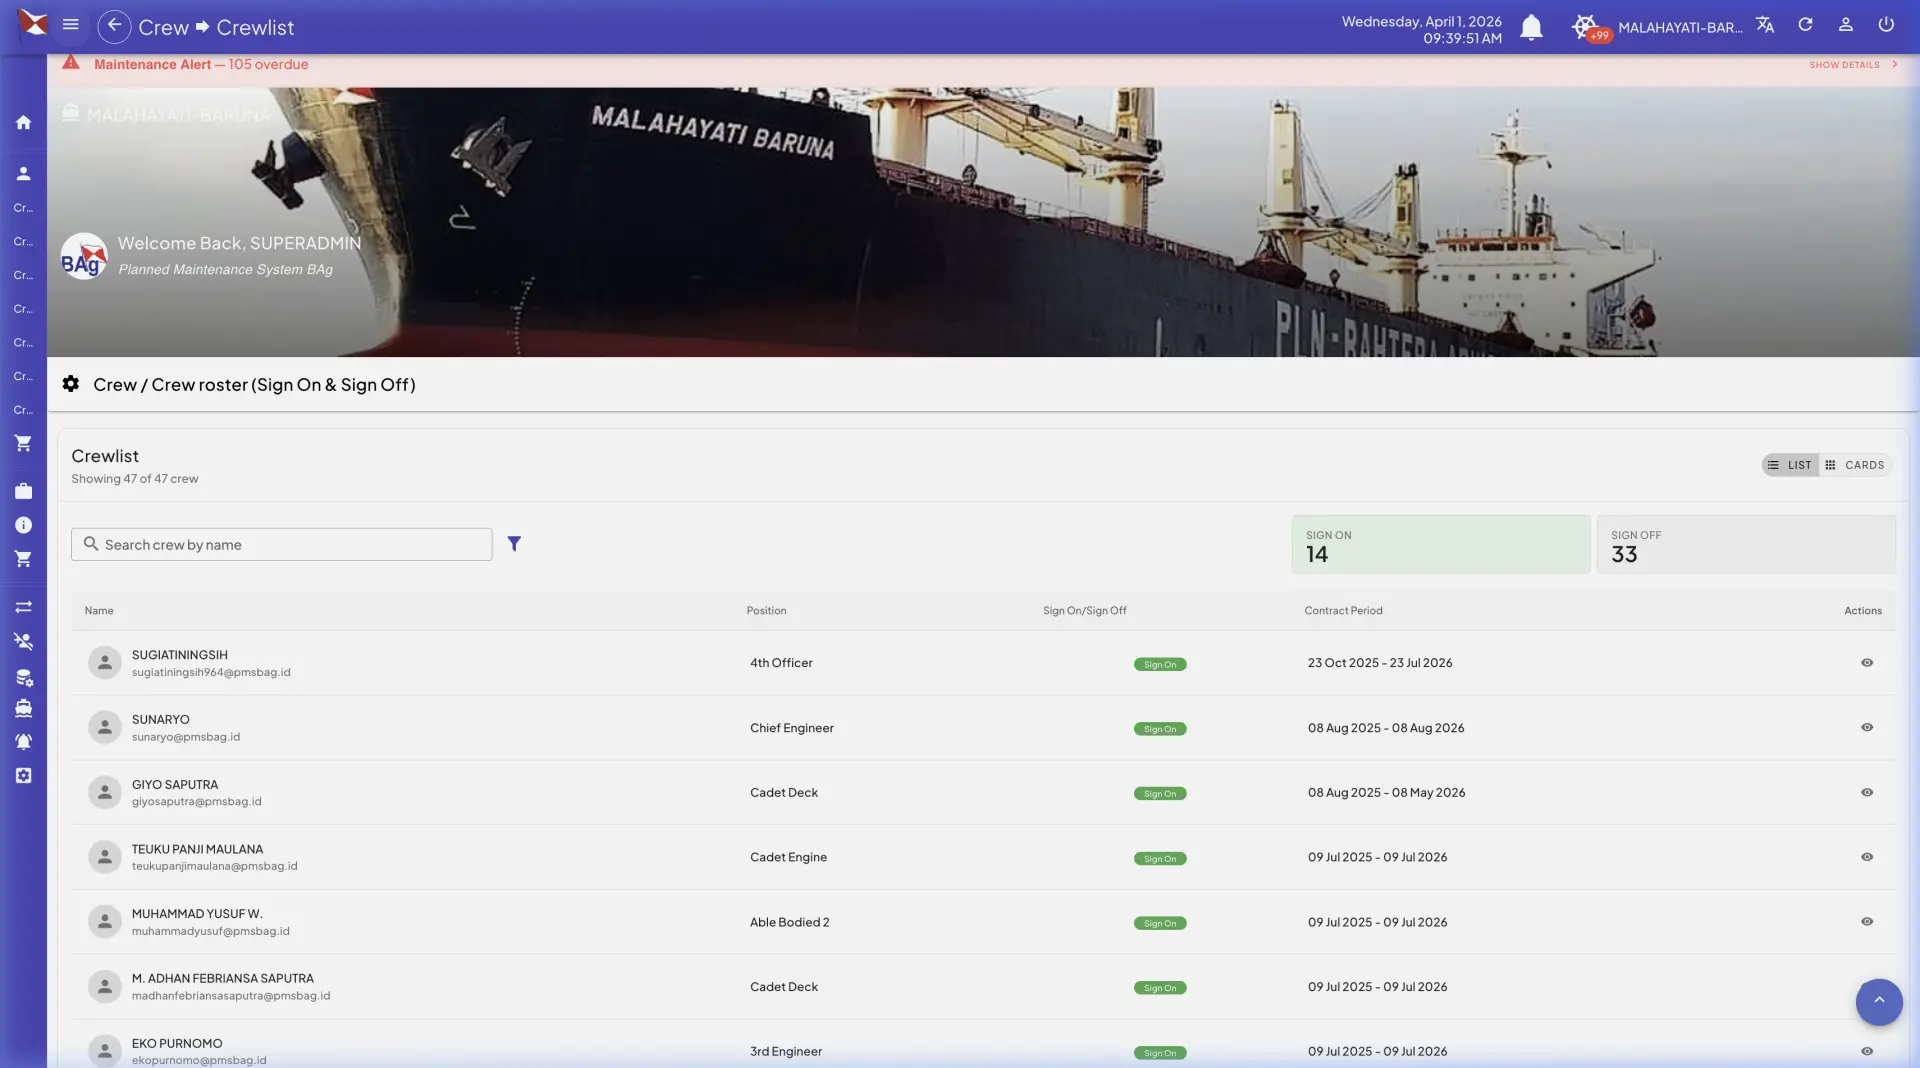This screenshot has height=1068, width=1920.
Task: Click the 4th Officer position cell
Action: [781, 663]
